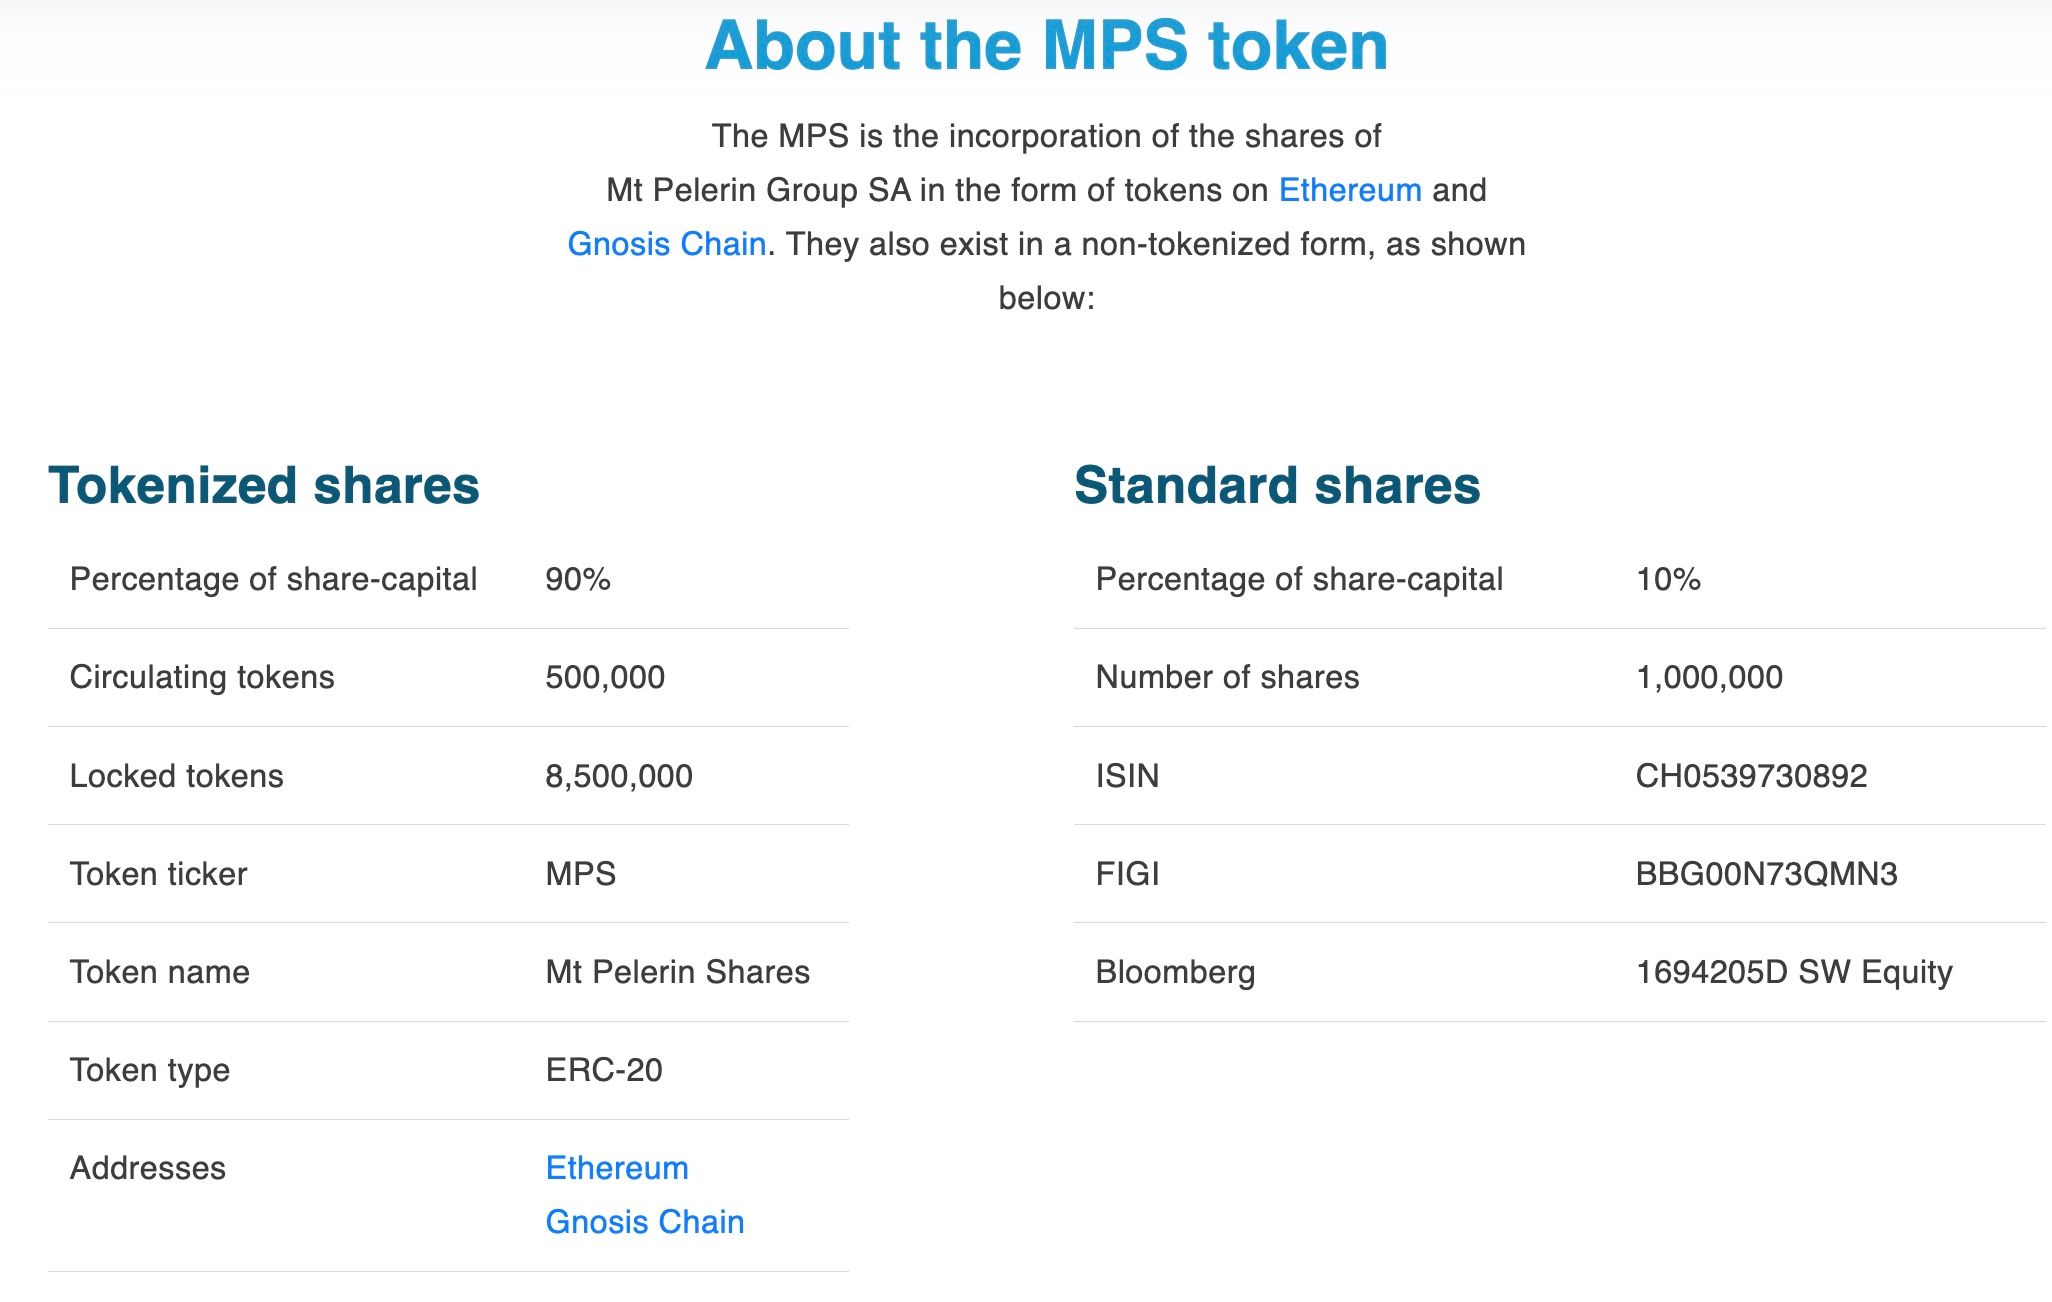This screenshot has height=1302, width=2052.
Task: Click the "About the MPS token" heading
Action: click(x=1046, y=46)
